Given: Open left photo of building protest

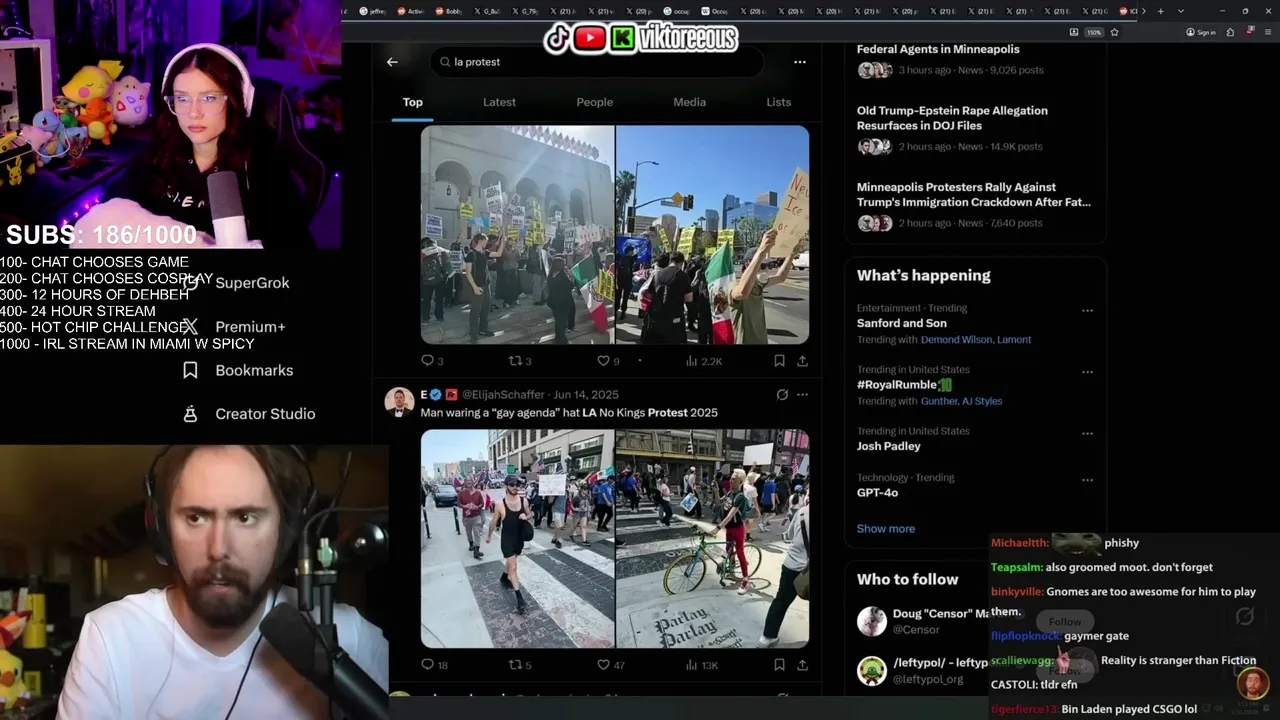Looking at the screenshot, I should coord(517,235).
